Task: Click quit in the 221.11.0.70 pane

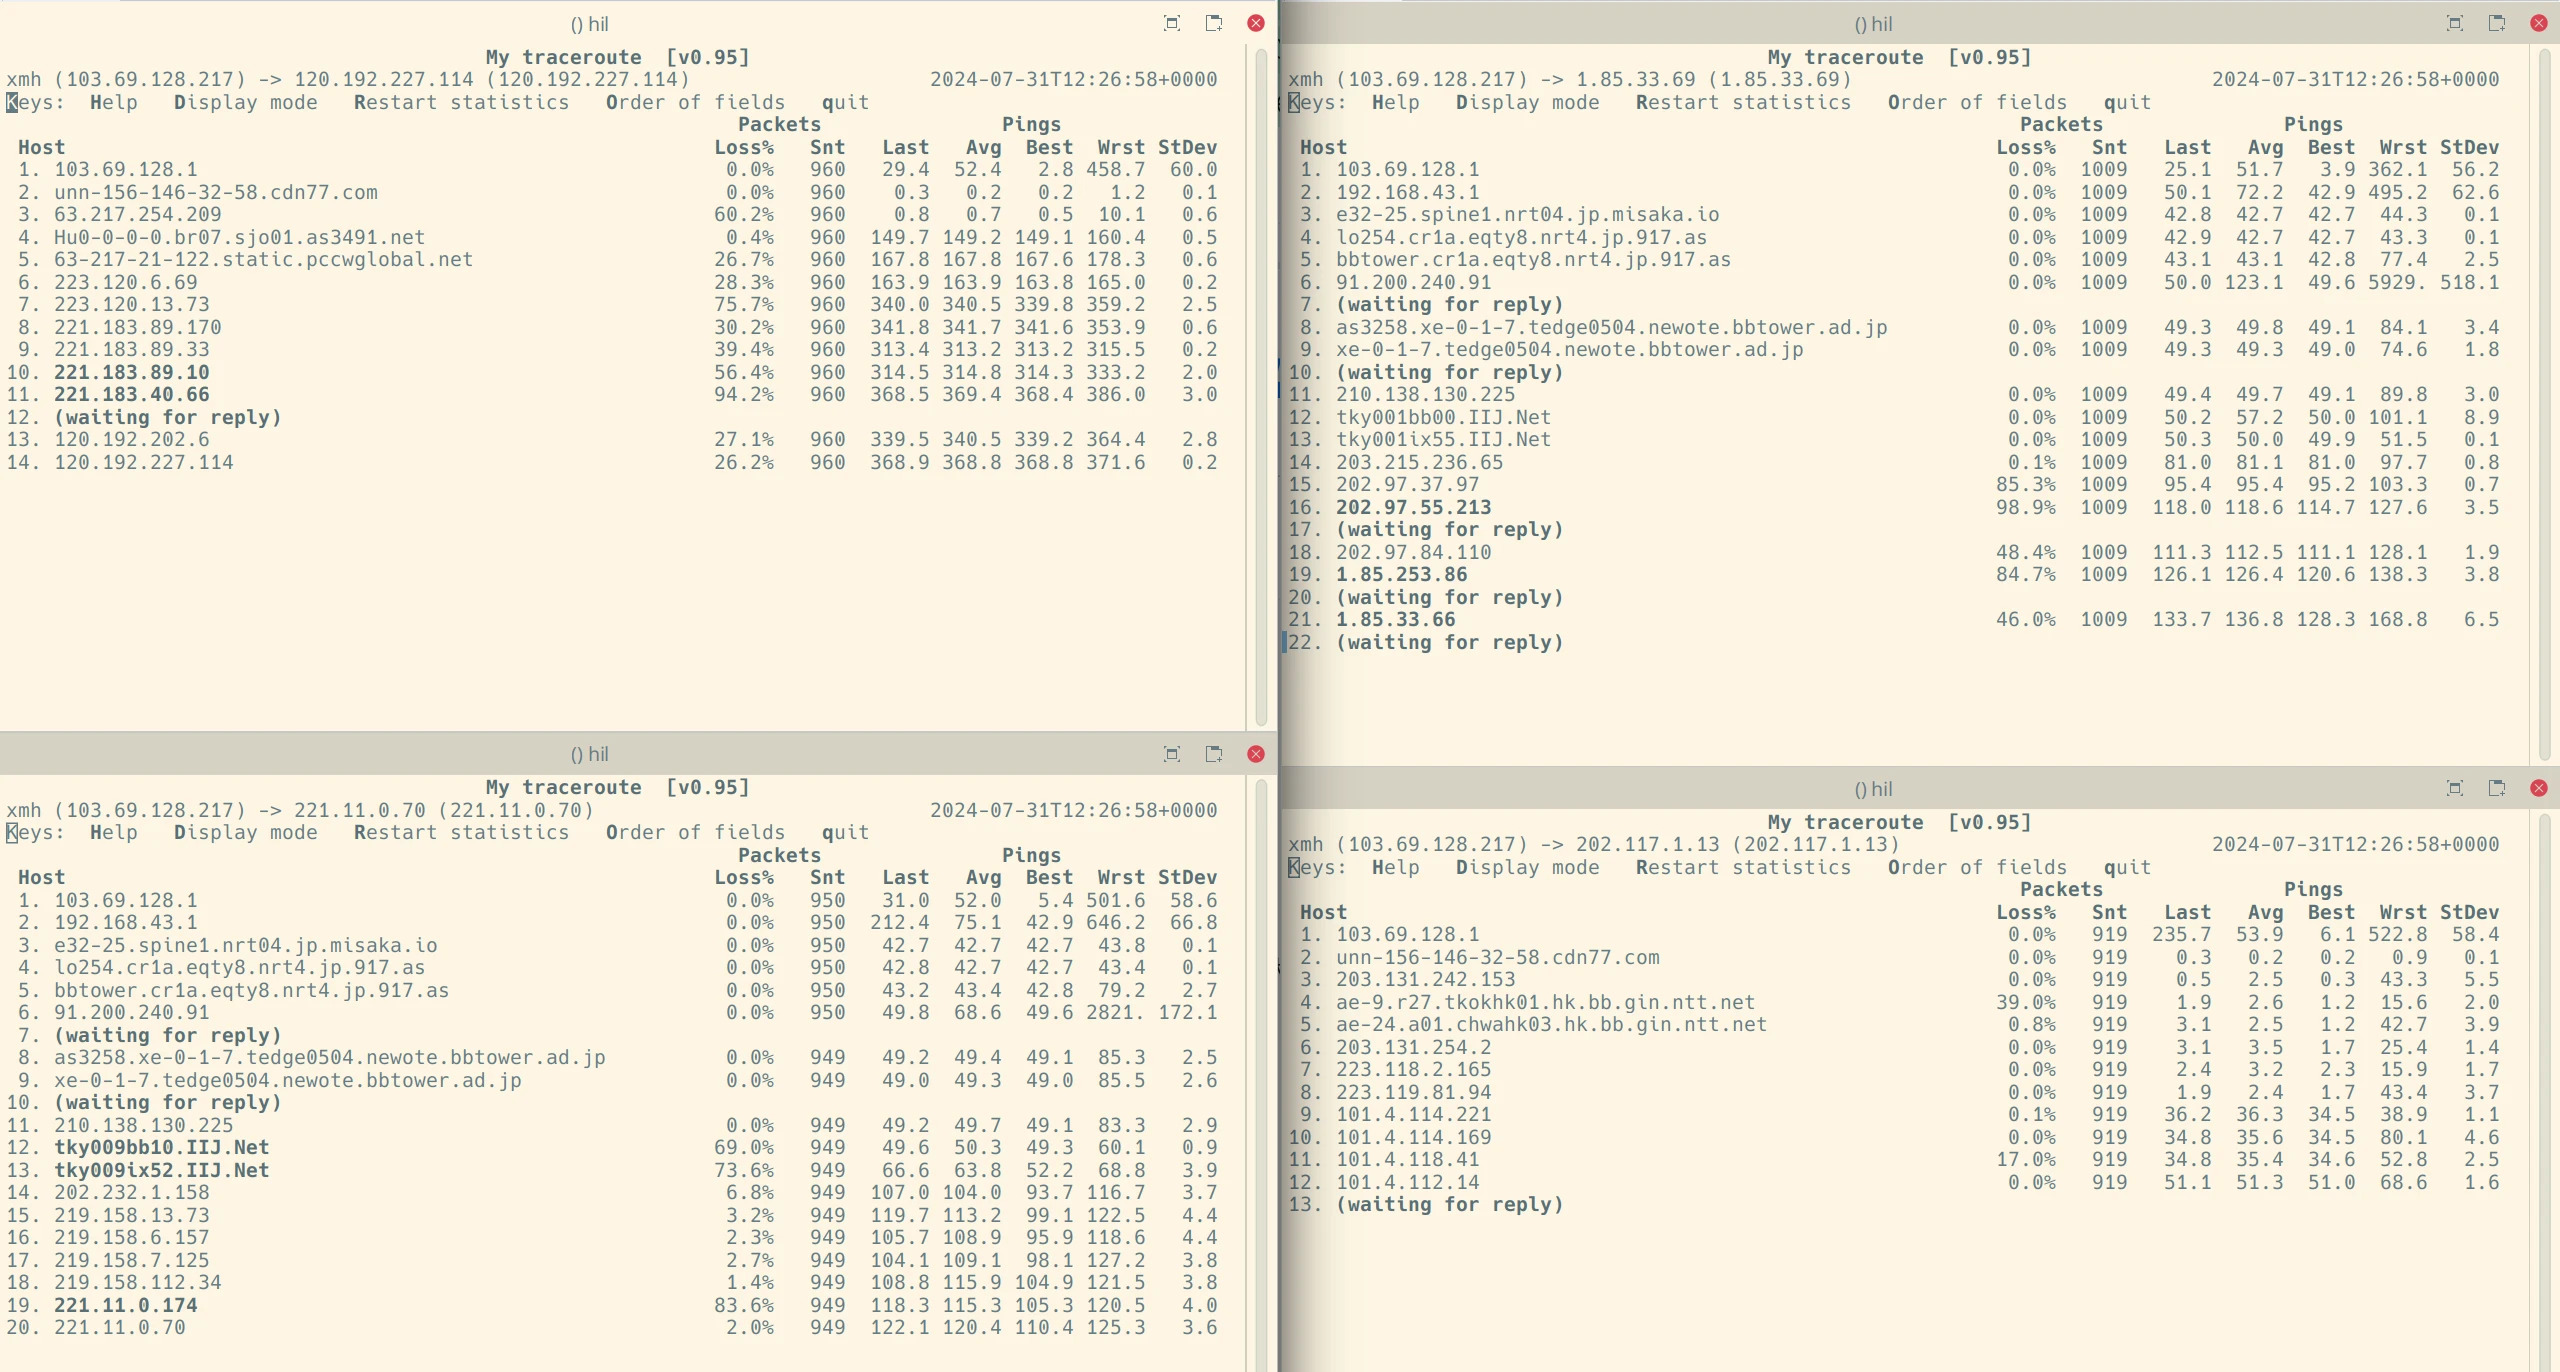Action: point(845,832)
